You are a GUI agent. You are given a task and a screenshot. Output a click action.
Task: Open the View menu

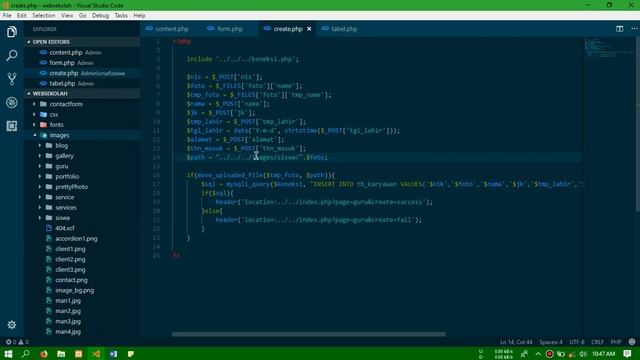pyautogui.click(x=67, y=16)
